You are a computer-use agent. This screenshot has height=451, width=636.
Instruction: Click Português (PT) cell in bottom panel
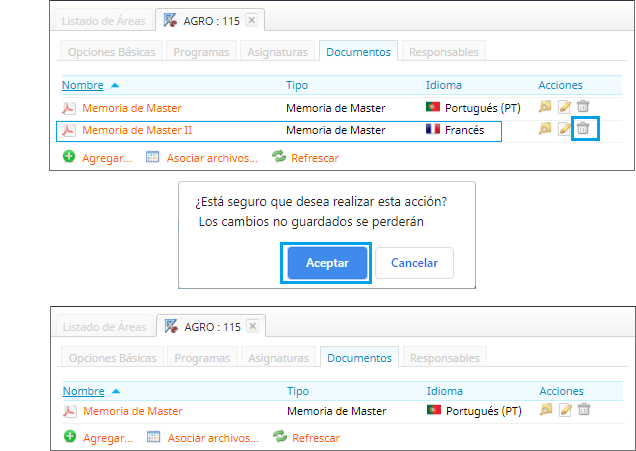pyautogui.click(x=483, y=411)
